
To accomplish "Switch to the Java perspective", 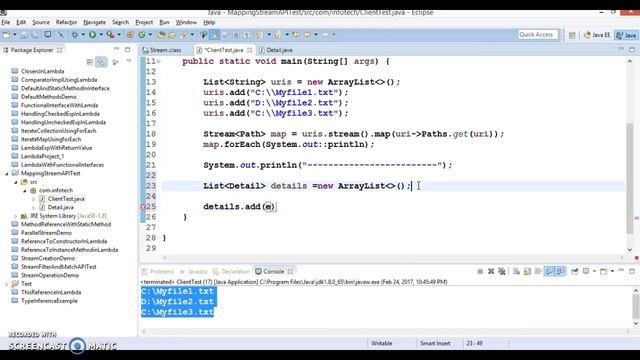I will tap(627, 35).
